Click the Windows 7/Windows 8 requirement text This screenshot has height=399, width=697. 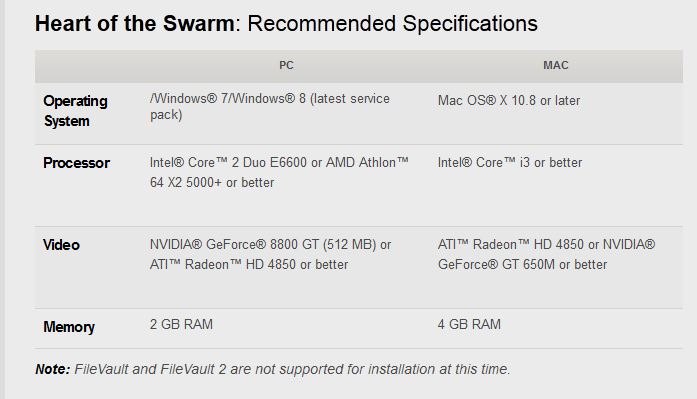[270, 107]
